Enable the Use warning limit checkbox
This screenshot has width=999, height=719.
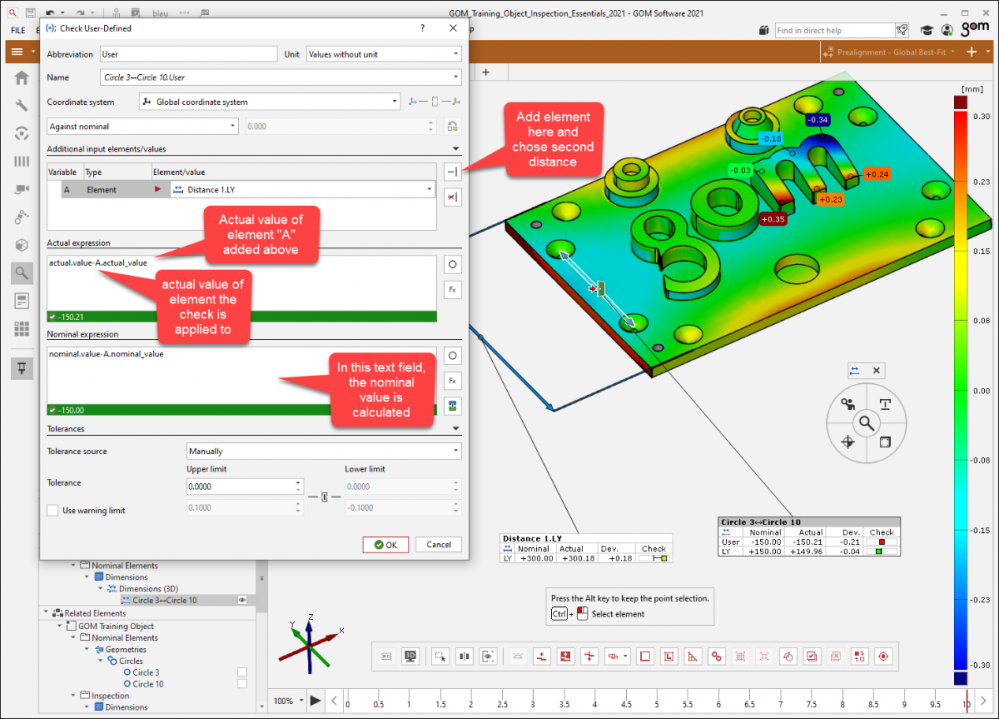(53, 510)
